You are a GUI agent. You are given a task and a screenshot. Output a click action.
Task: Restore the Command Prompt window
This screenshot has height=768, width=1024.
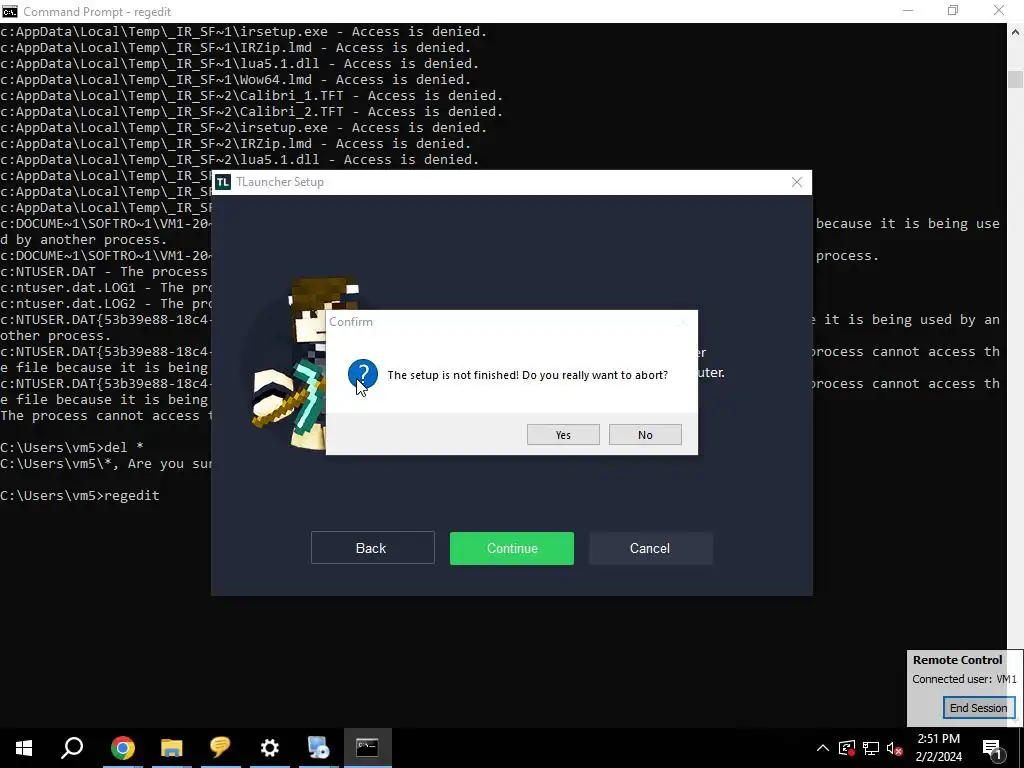point(953,11)
